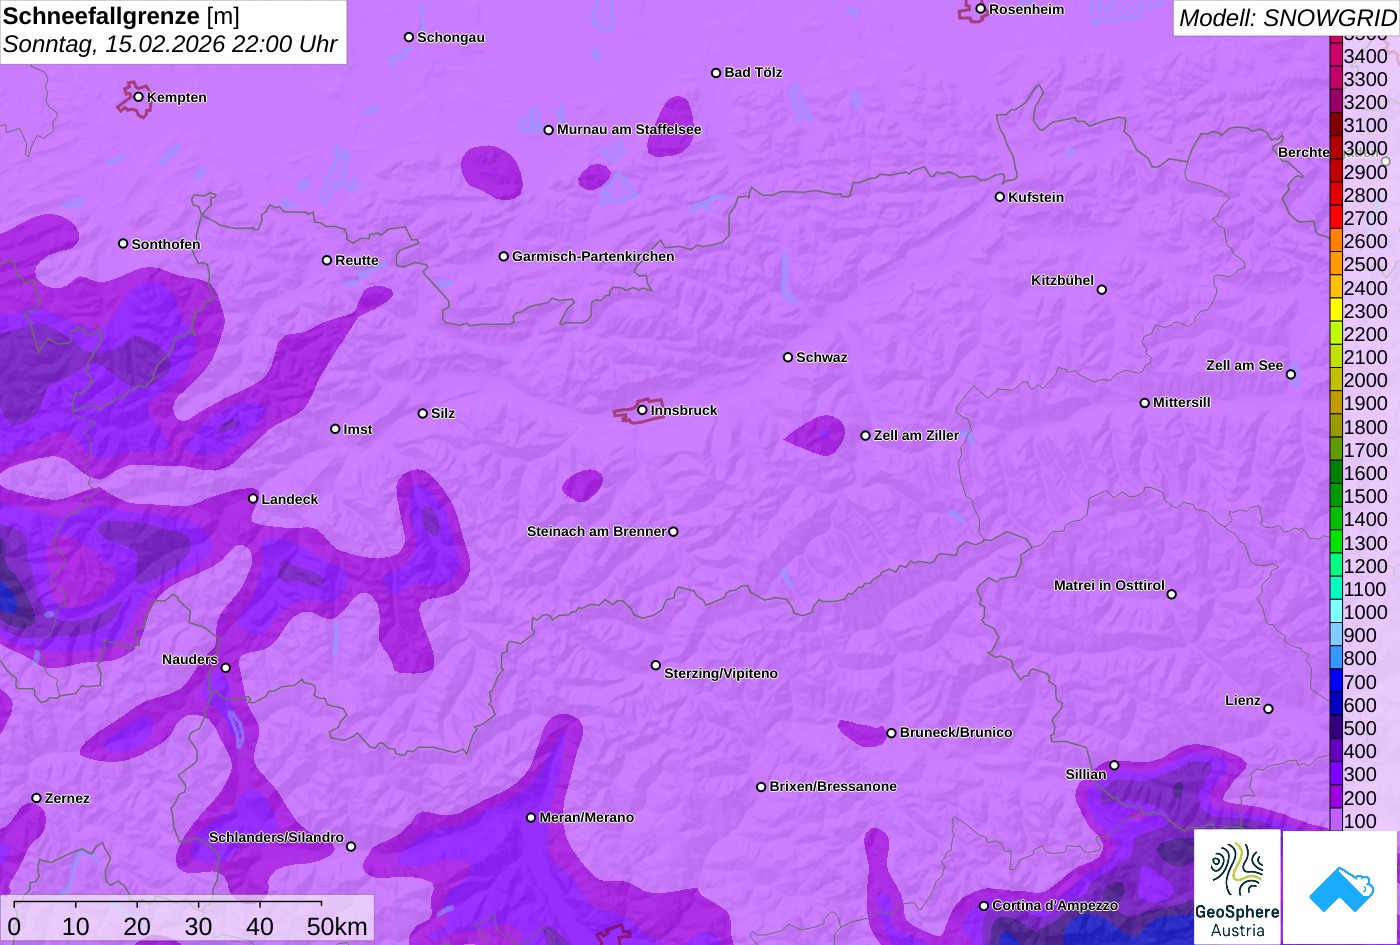Image resolution: width=1400 pixels, height=945 pixels.
Task: Click the Modell: SNOWGRID label
Action: point(1287,17)
